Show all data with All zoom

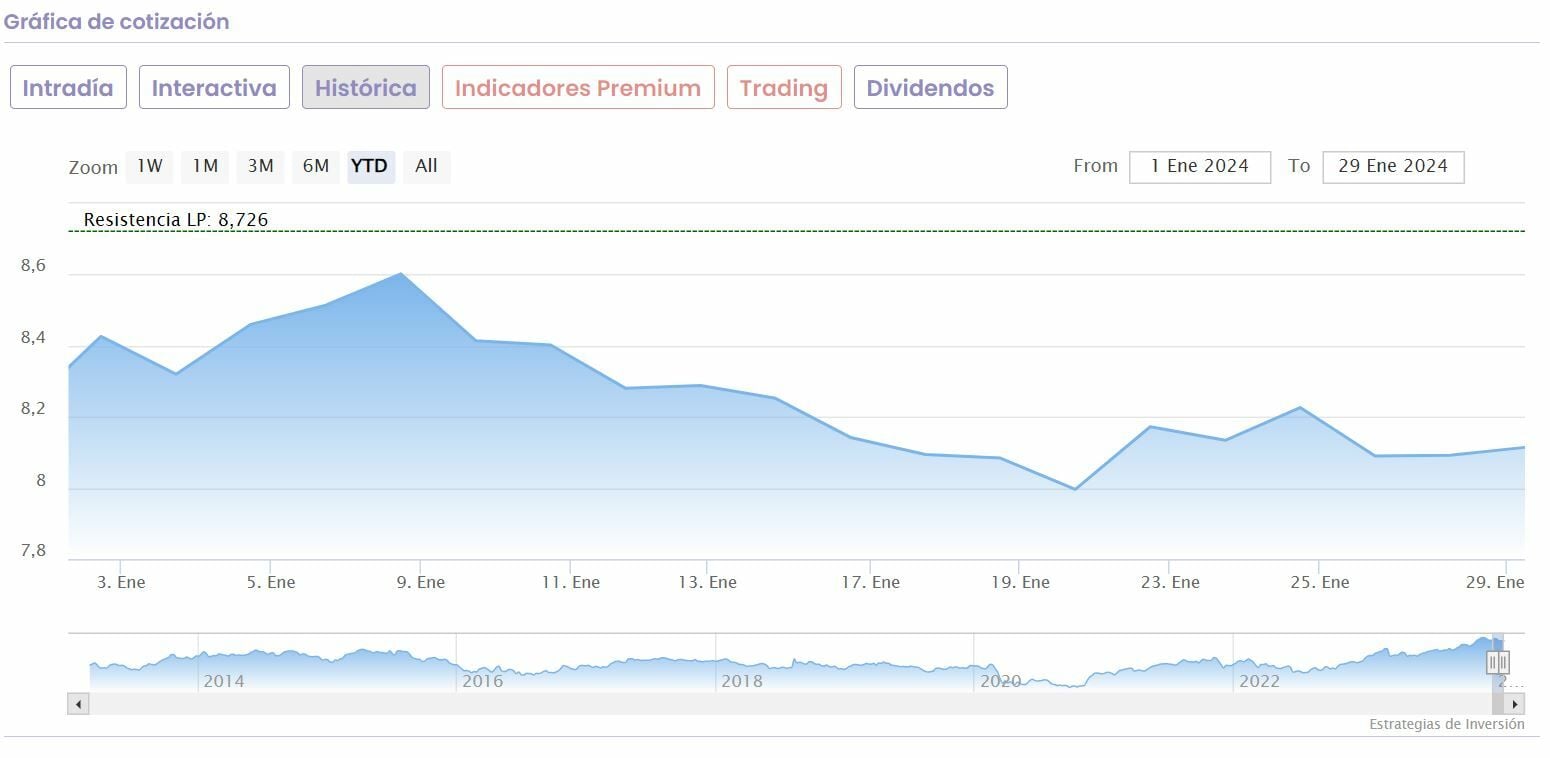426,166
